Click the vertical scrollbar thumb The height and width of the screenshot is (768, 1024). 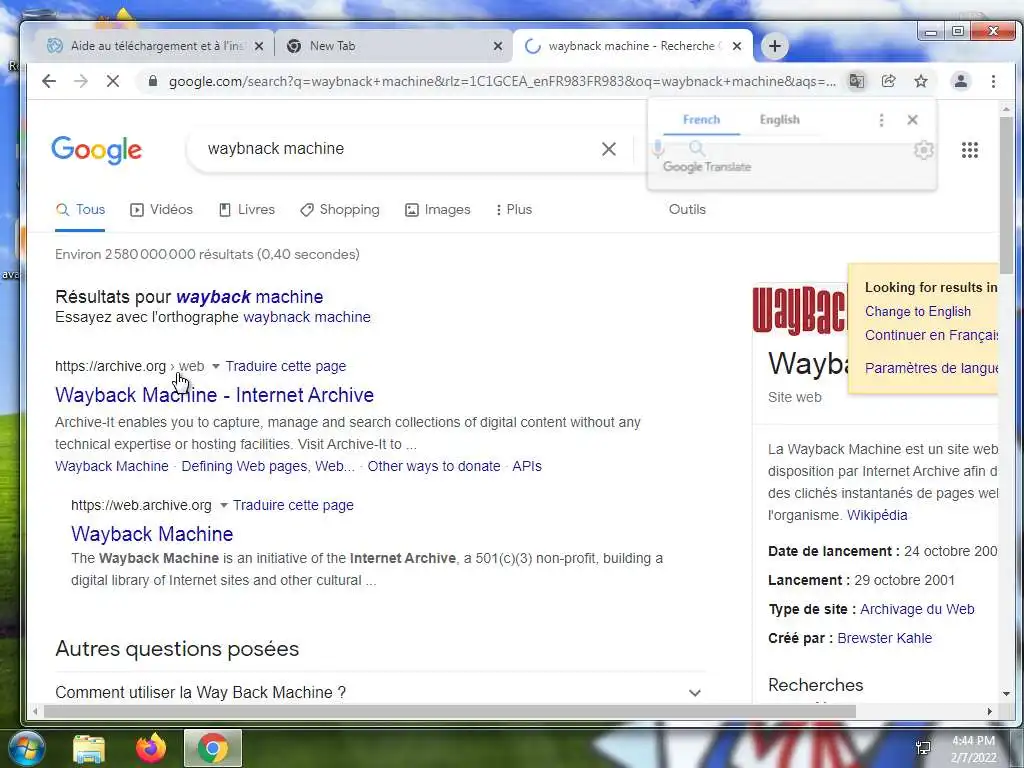point(1006,196)
